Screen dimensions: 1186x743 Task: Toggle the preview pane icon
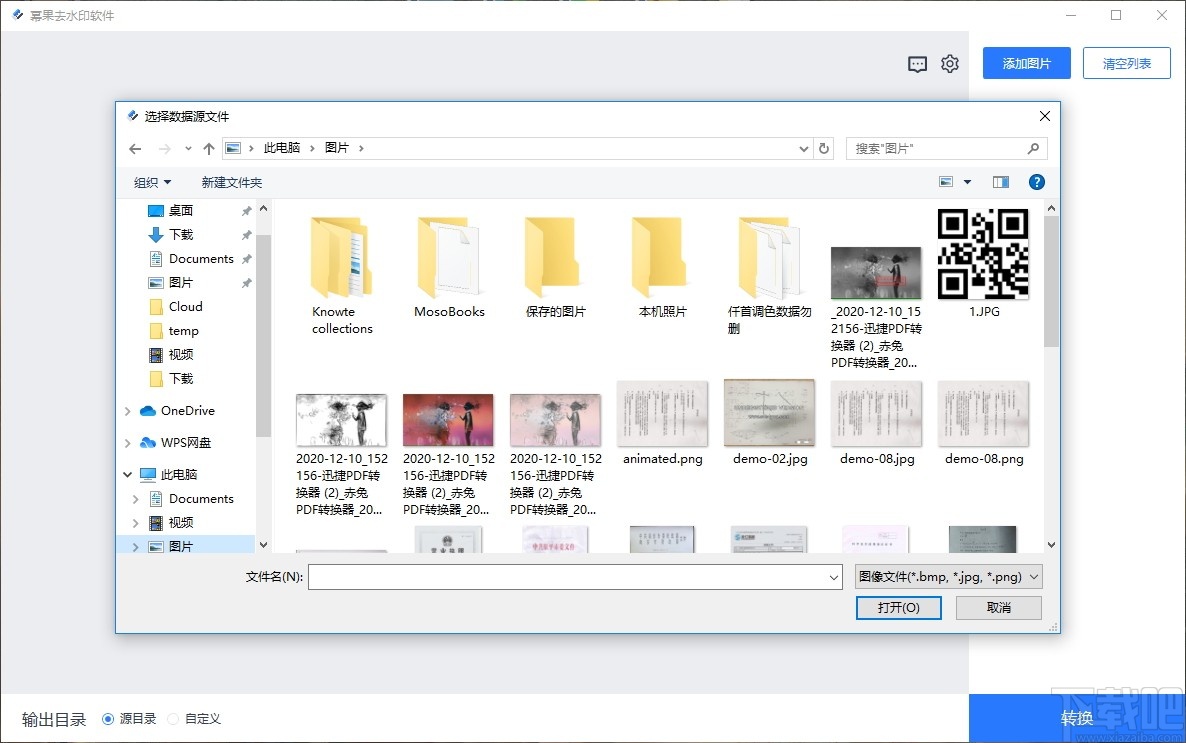click(1001, 182)
